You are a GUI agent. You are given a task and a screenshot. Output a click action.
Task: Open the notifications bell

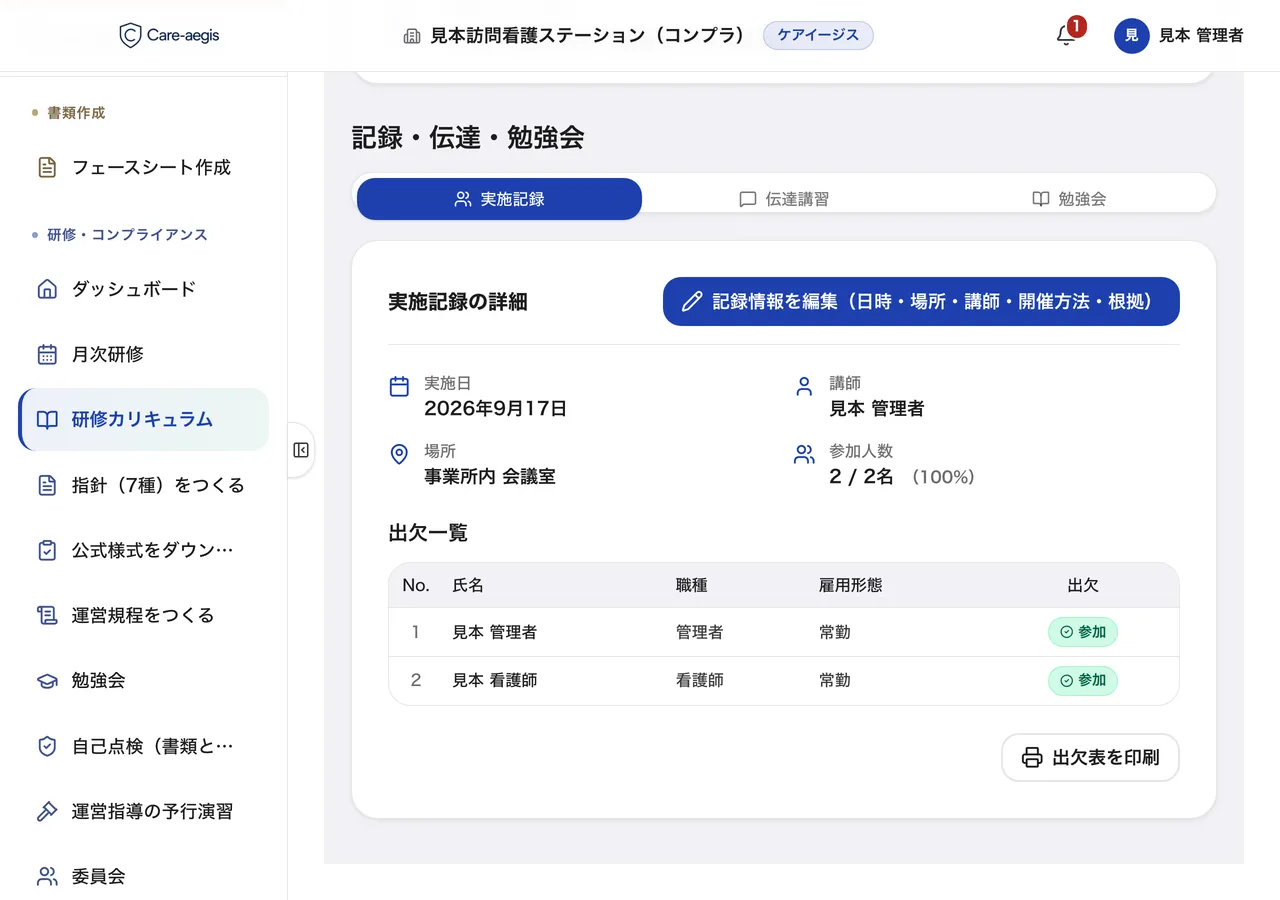(x=1066, y=36)
